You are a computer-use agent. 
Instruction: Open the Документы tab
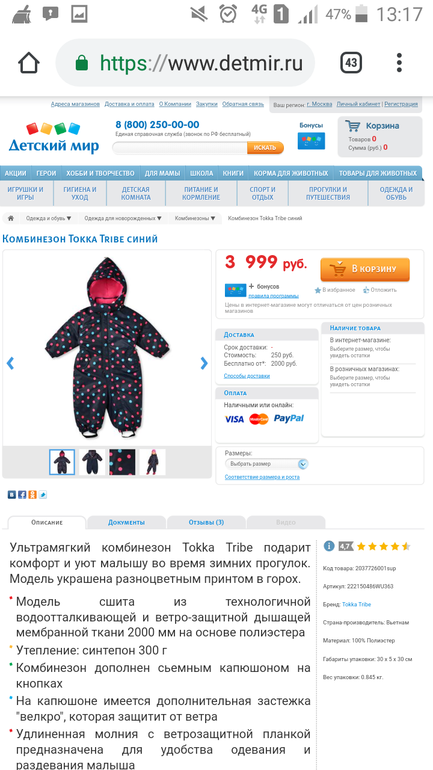tap(127, 522)
